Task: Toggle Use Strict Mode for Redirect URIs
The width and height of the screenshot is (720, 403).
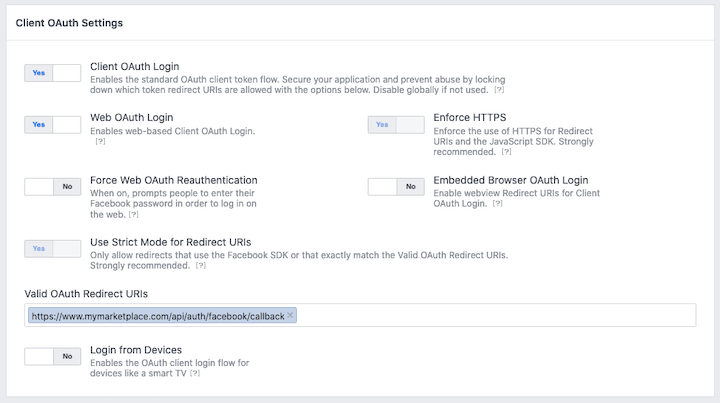Action: click(x=52, y=248)
